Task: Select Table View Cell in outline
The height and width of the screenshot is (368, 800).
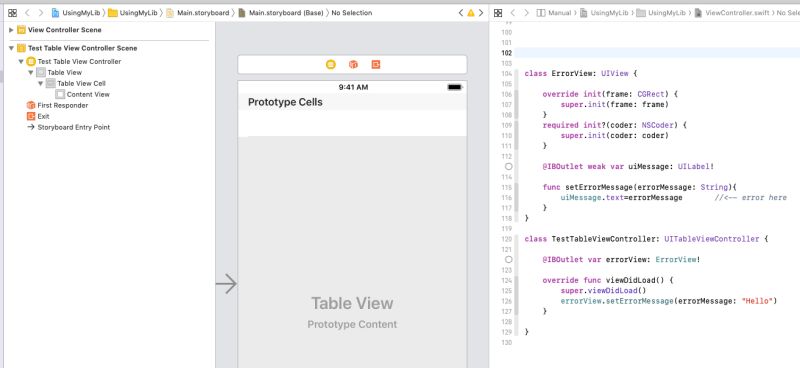Action: click(x=81, y=84)
